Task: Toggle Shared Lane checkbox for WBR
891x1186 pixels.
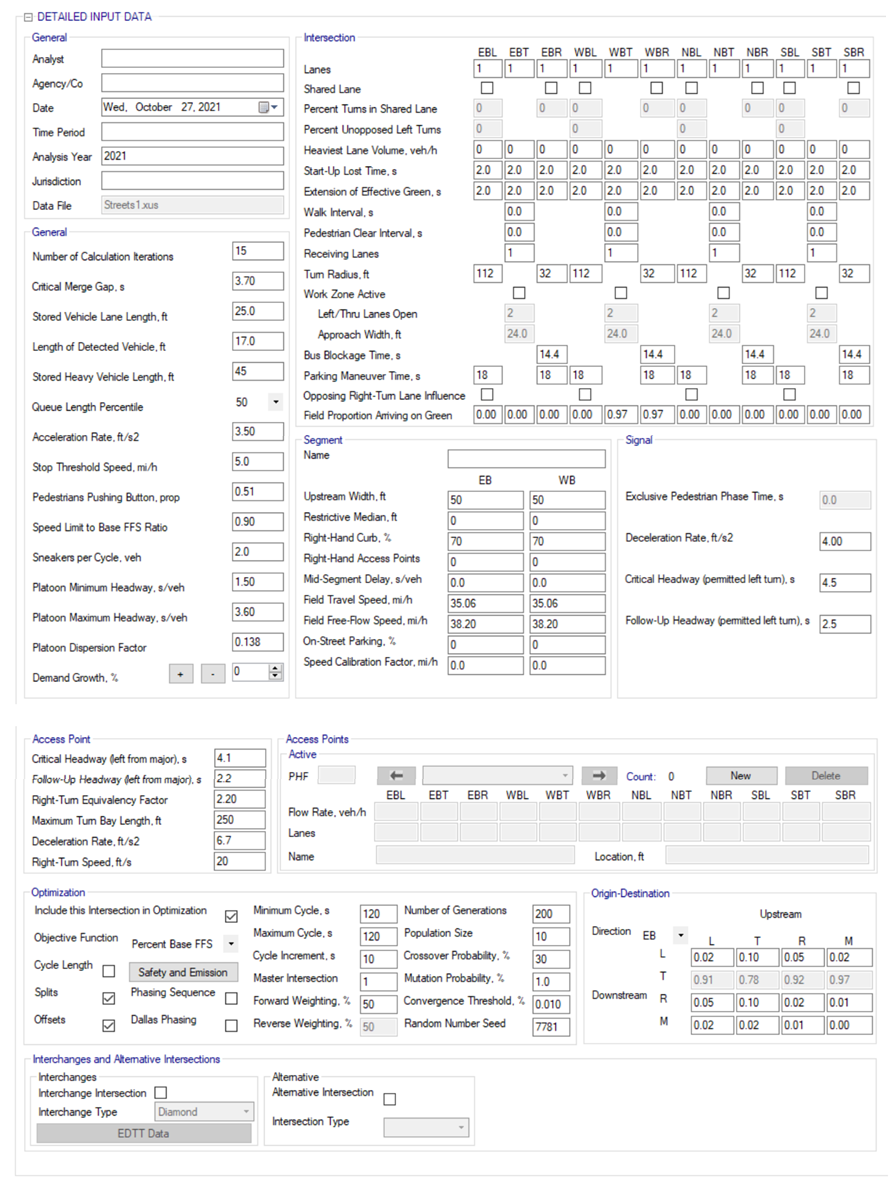Action: [x=657, y=88]
